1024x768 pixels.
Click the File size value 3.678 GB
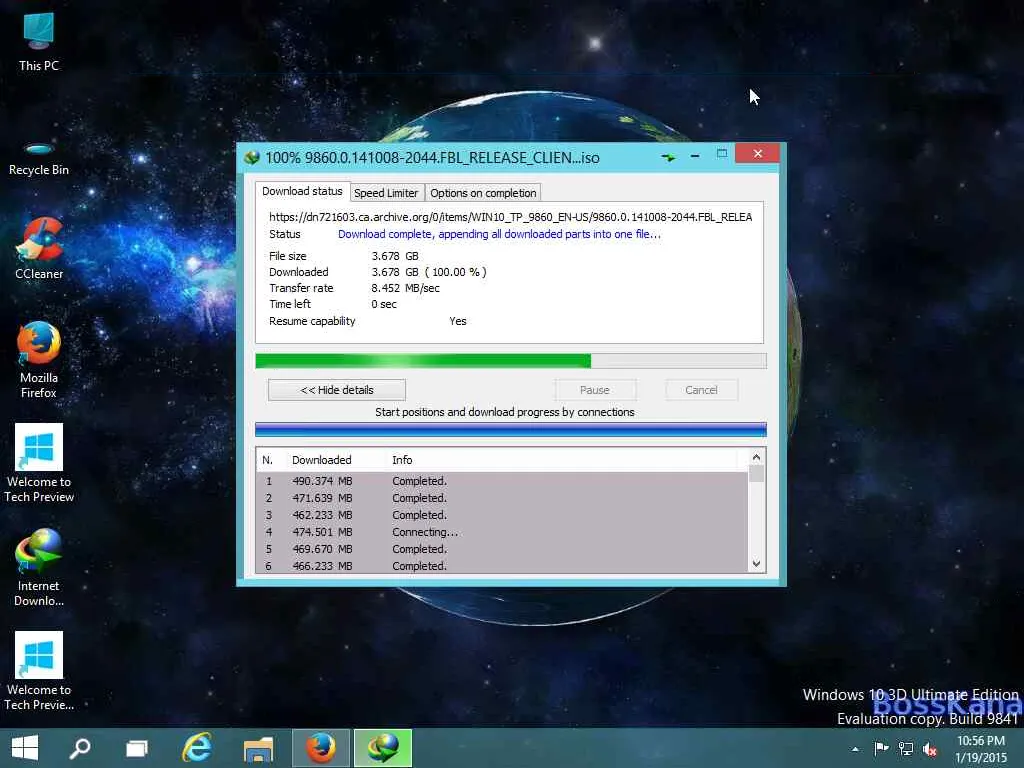click(395, 256)
